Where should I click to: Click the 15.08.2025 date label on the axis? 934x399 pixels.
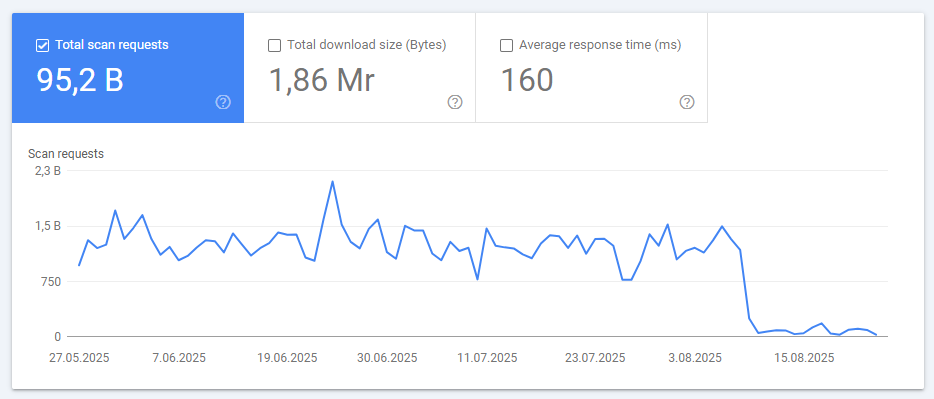pos(803,358)
